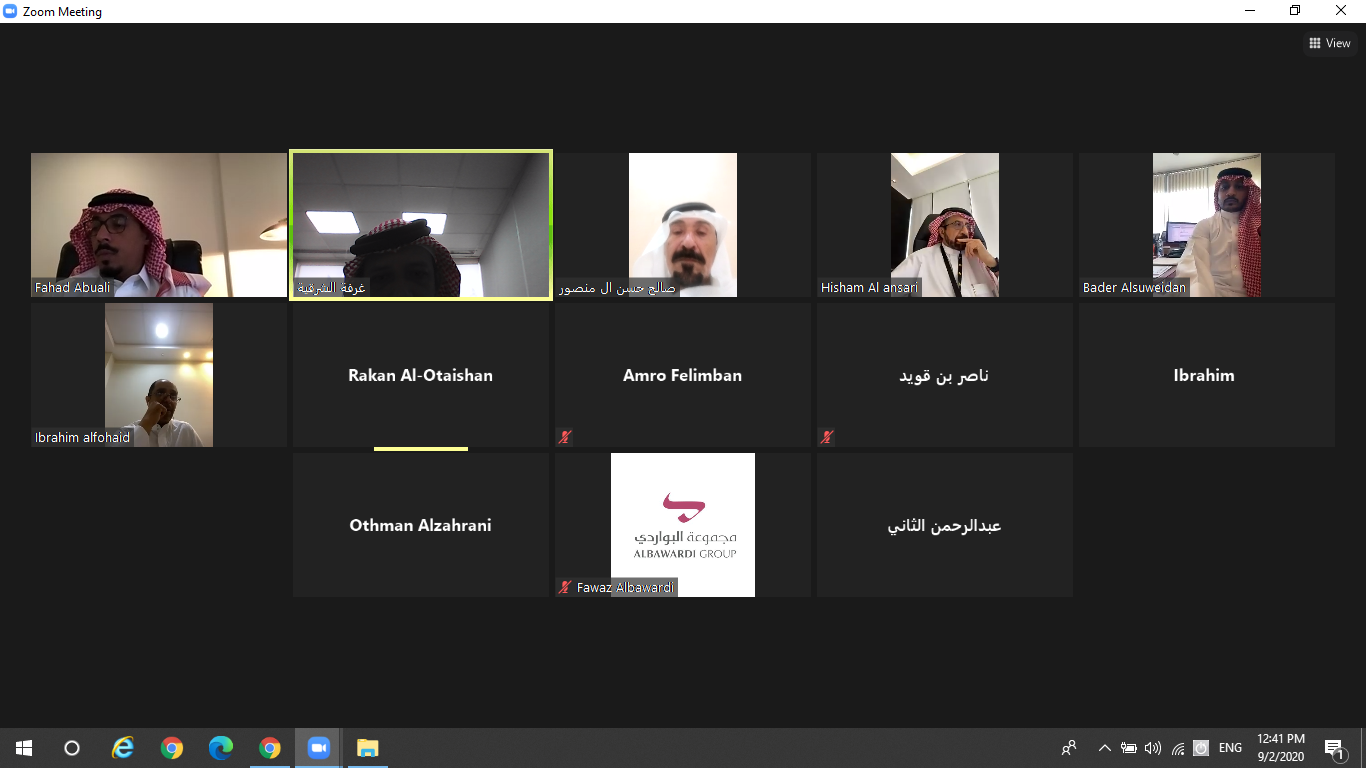This screenshot has width=1366, height=768.
Task: Click muted microphone icon on Amro Felimban tile
Action: (565, 437)
